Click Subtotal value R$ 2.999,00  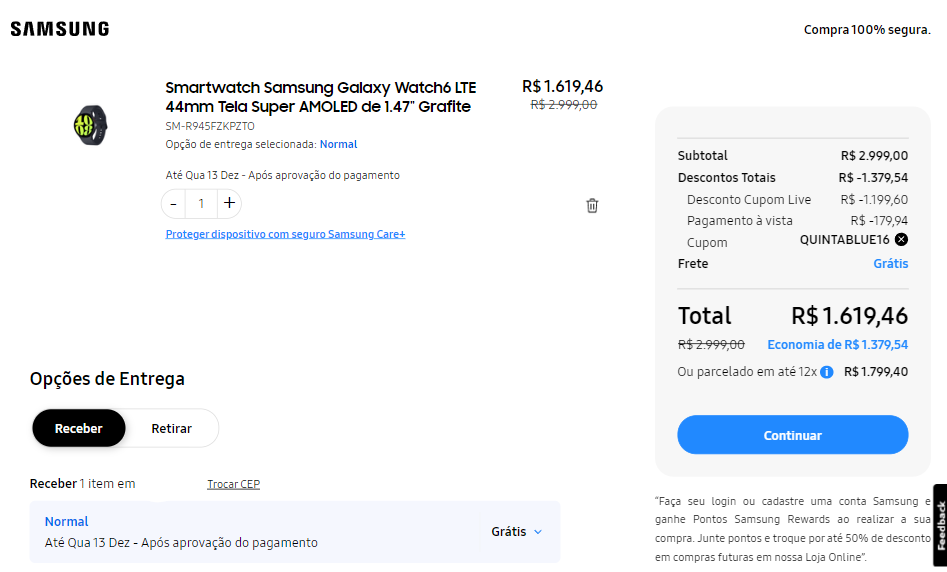(874, 156)
